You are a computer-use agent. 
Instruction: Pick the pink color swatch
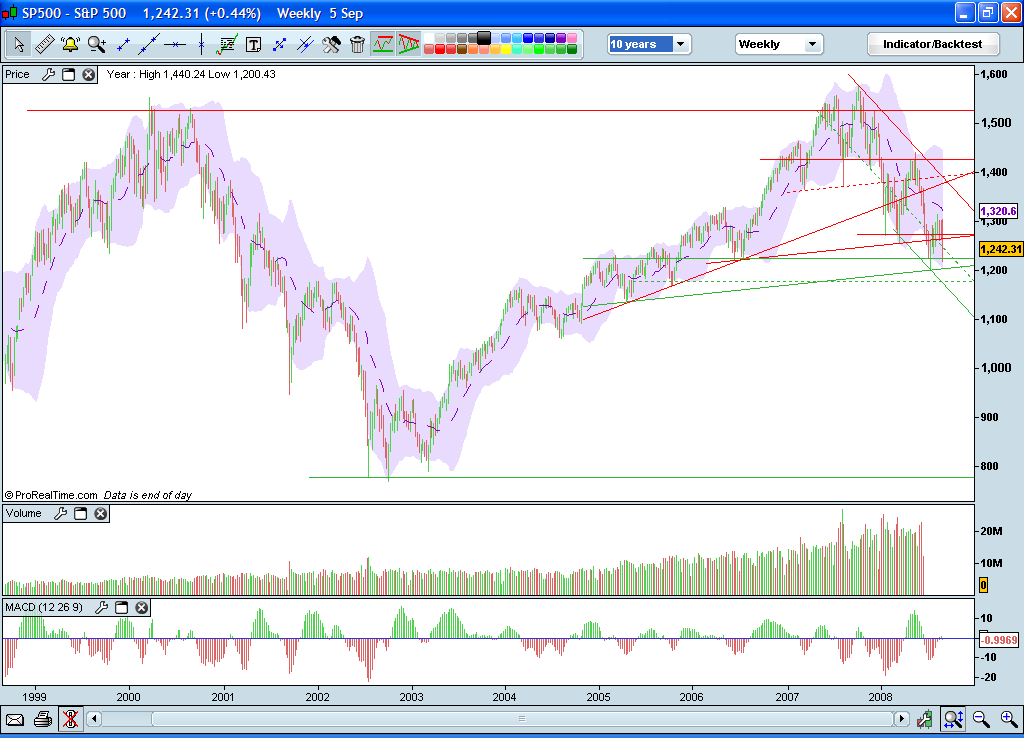click(572, 38)
